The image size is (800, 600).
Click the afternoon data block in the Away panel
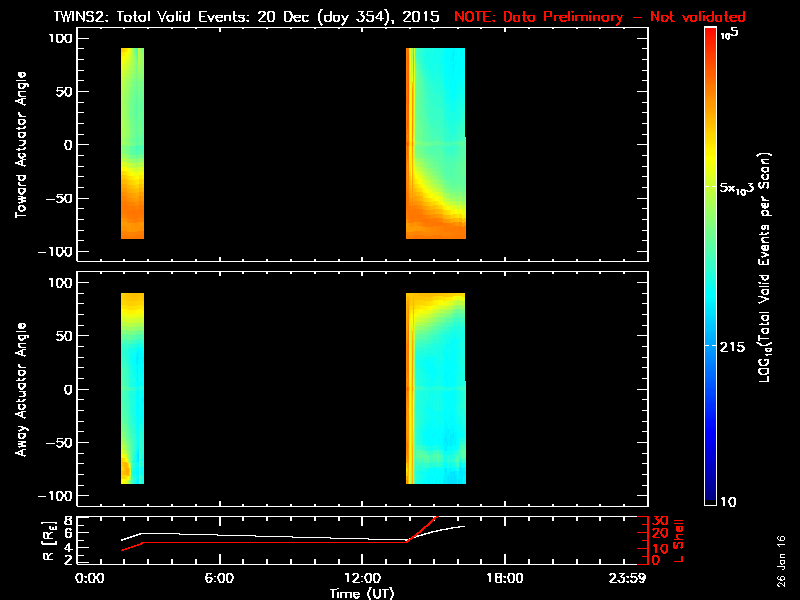point(436,388)
